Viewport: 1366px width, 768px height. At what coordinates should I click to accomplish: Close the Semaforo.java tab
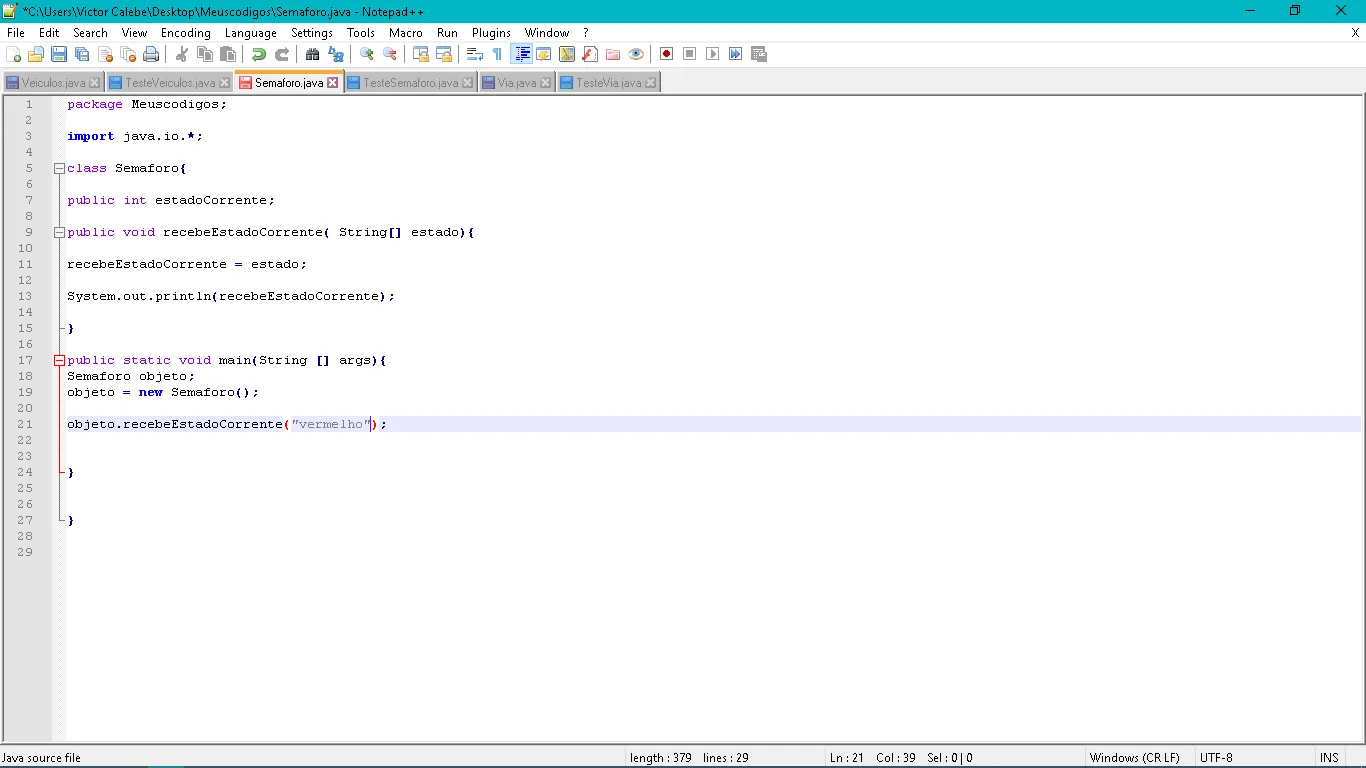point(333,83)
